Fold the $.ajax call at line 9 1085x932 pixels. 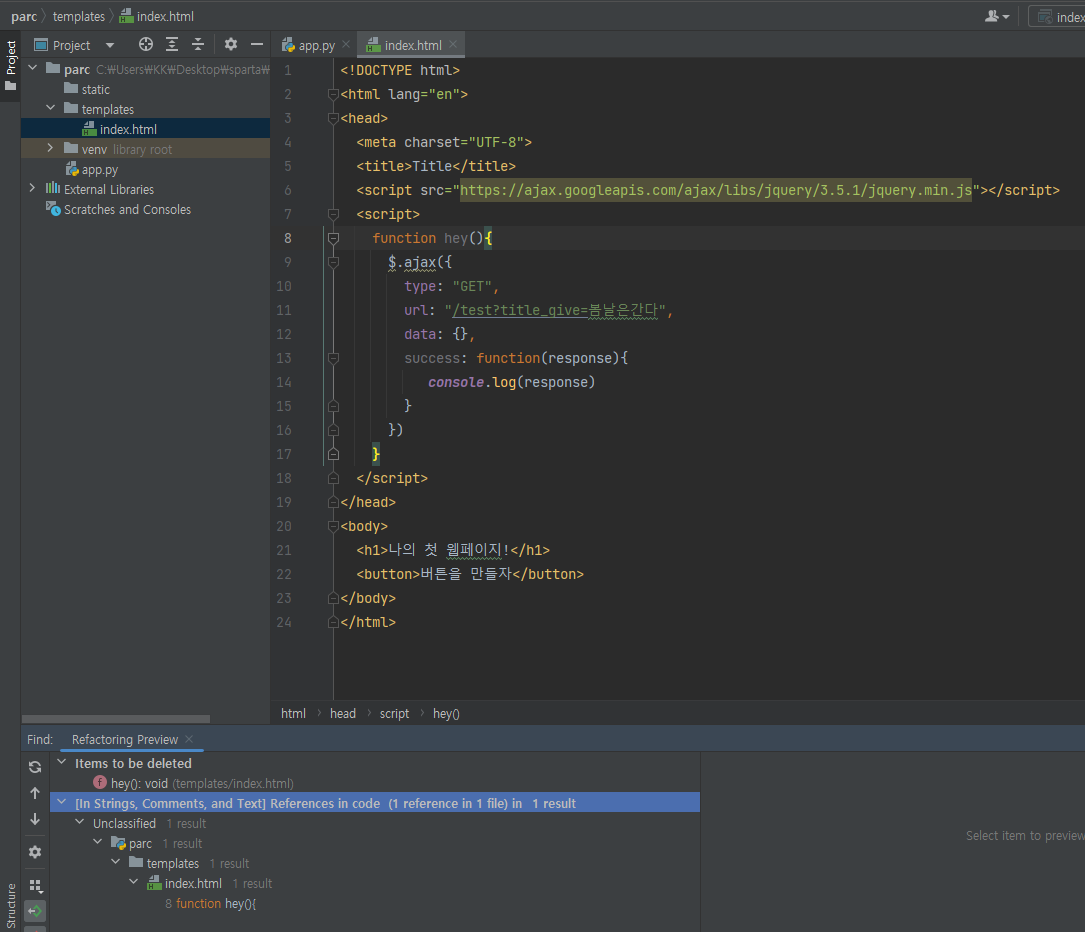pyautogui.click(x=333, y=262)
